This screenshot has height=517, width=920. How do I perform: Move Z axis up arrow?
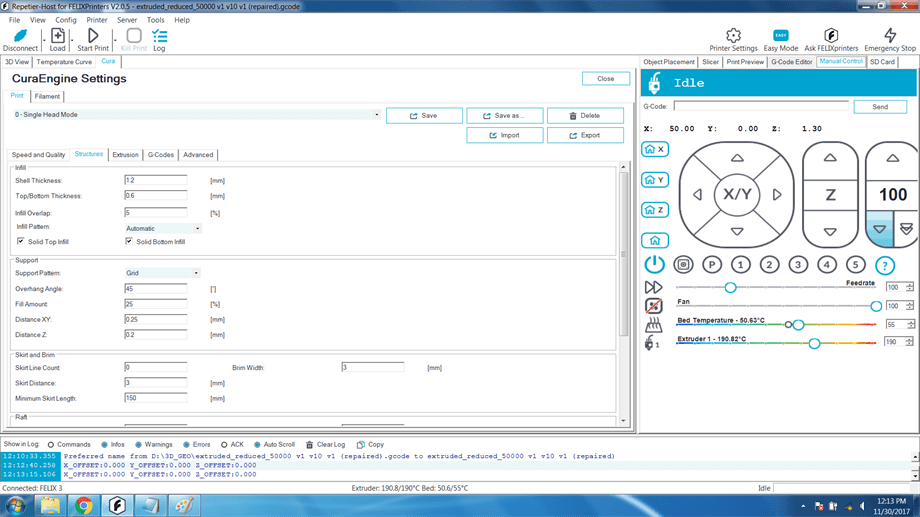(830, 158)
